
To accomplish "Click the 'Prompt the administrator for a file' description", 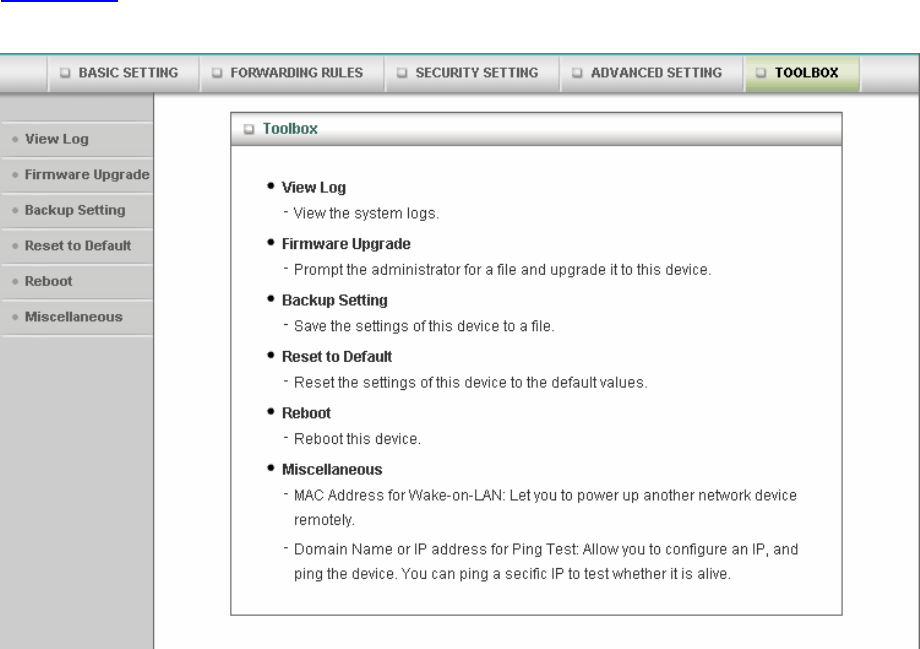I will click(502, 270).
